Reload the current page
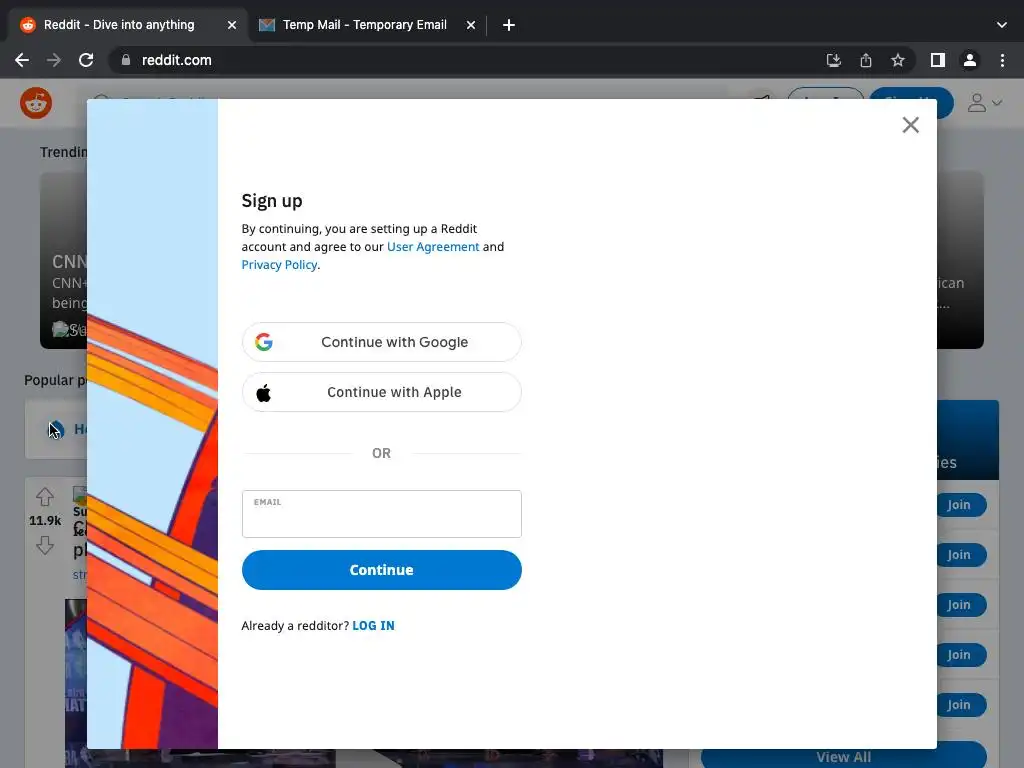The width and height of the screenshot is (1024, 768). click(x=86, y=60)
